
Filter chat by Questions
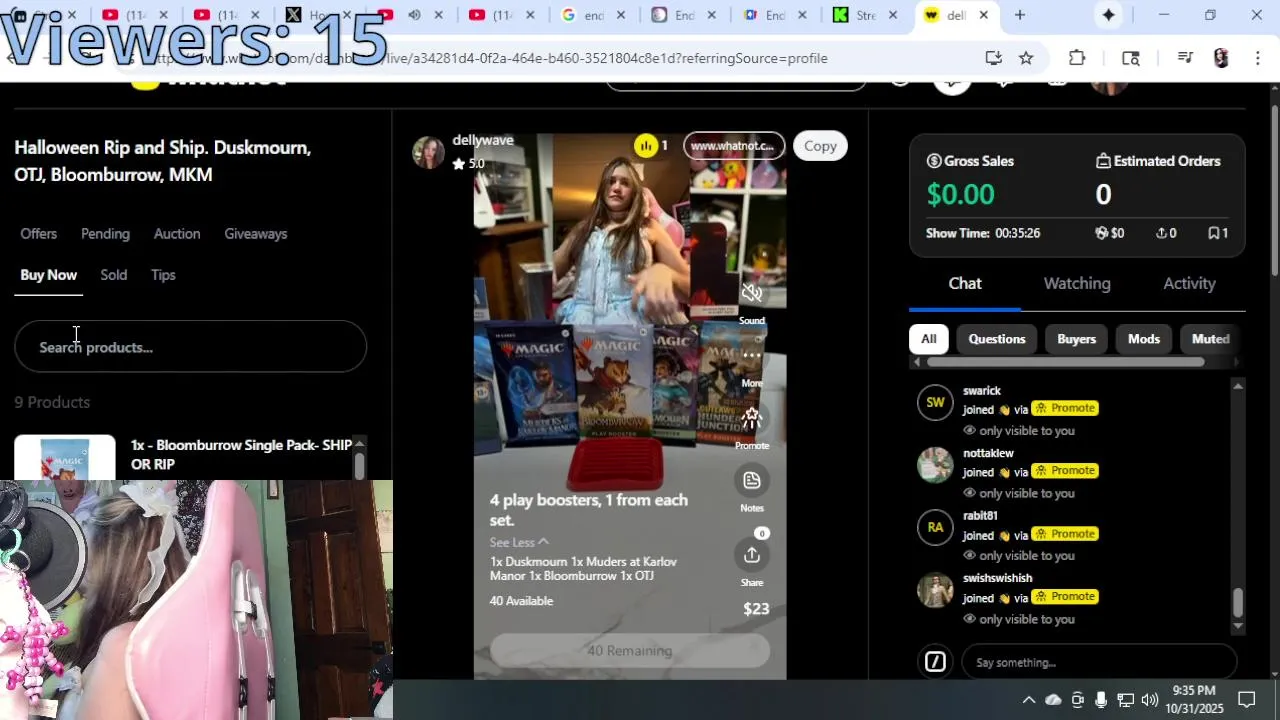(997, 339)
